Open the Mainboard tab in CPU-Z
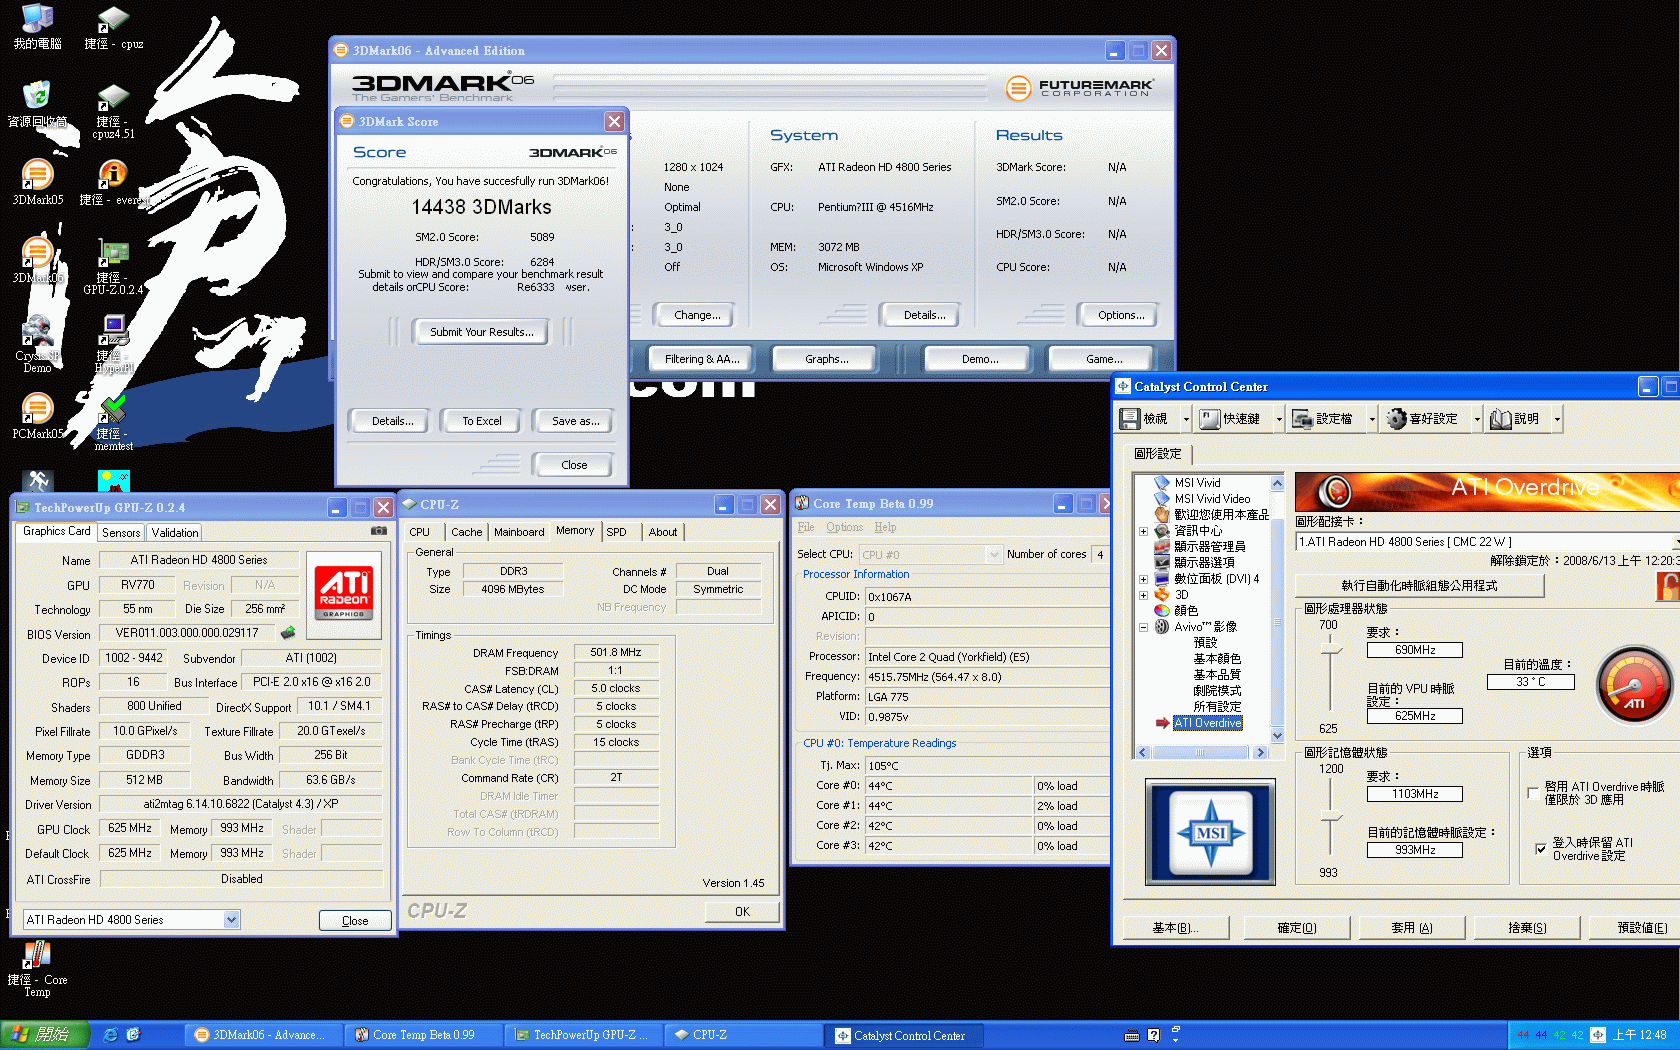The image size is (1680, 1050). (519, 532)
